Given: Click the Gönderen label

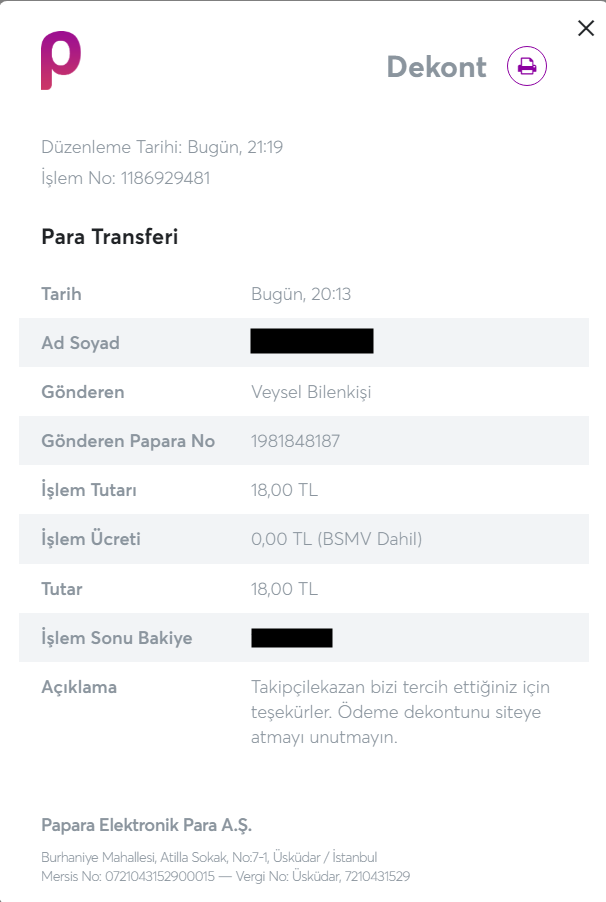Looking at the screenshot, I should pos(83,392).
